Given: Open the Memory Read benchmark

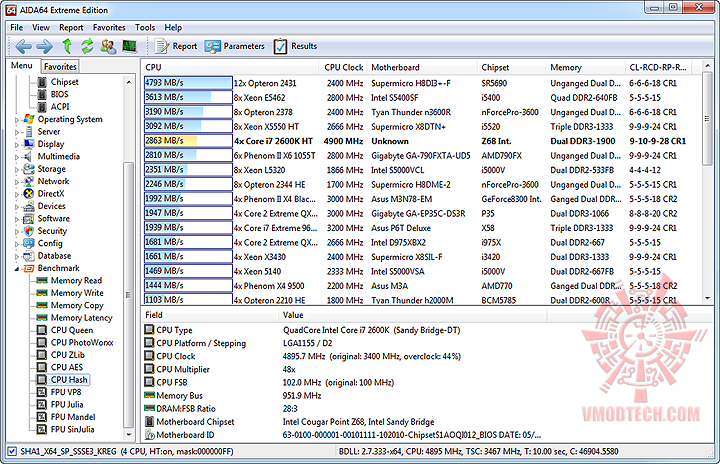Looking at the screenshot, I should [x=76, y=280].
